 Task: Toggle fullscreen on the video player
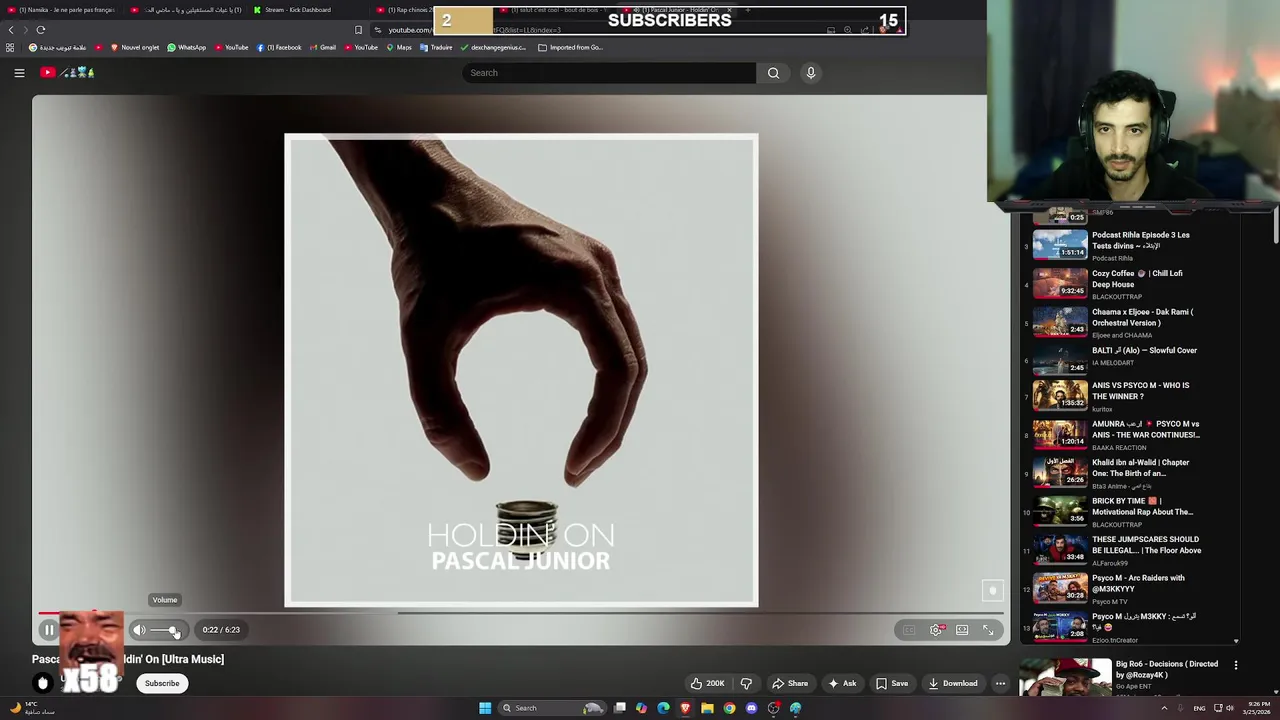coord(988,630)
